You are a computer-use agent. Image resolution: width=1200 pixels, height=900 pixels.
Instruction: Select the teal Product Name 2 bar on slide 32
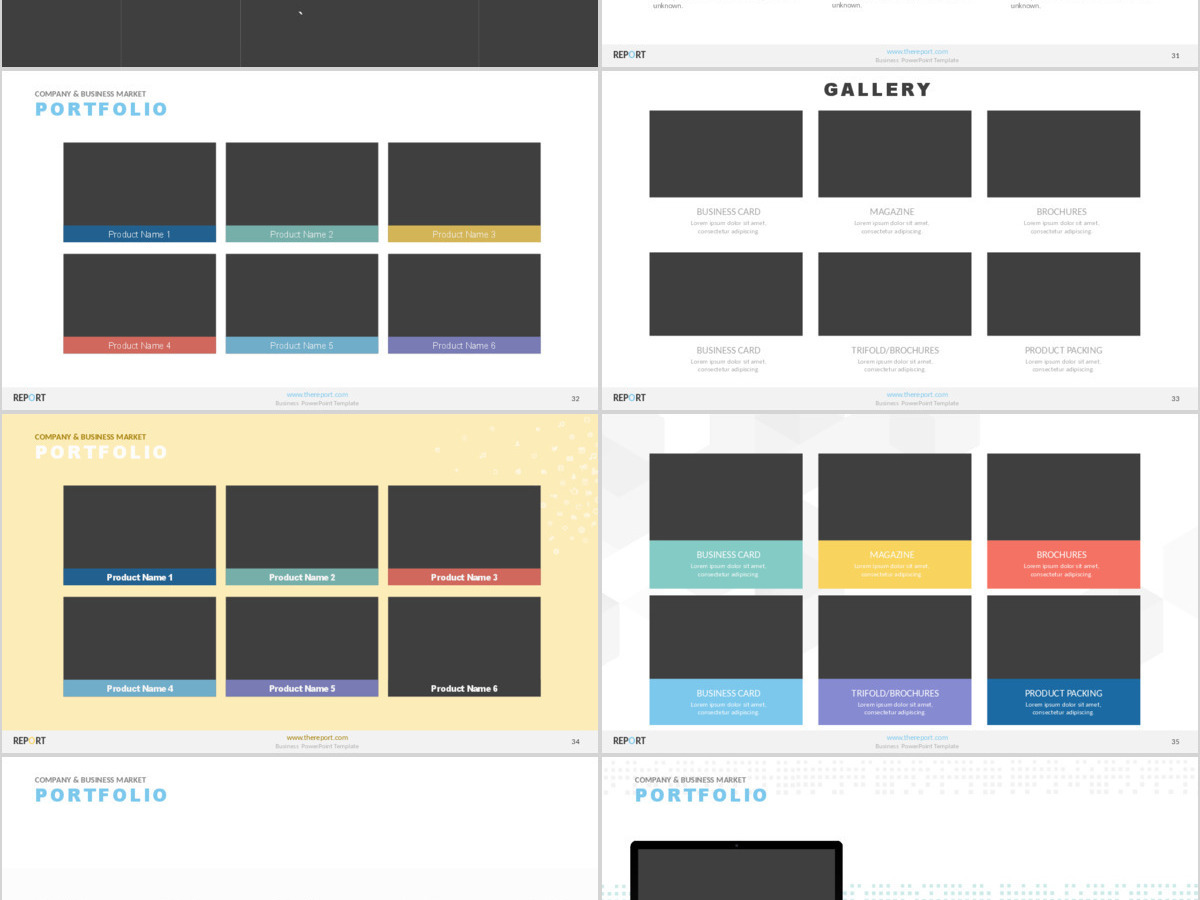click(x=301, y=234)
